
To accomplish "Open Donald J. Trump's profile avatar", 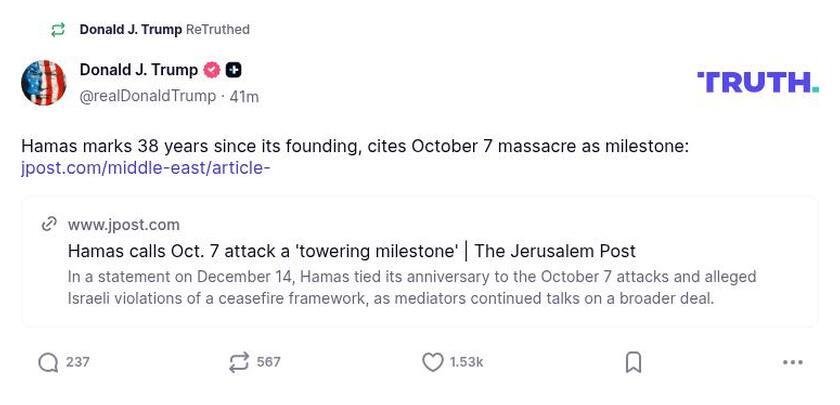I will click(x=44, y=83).
